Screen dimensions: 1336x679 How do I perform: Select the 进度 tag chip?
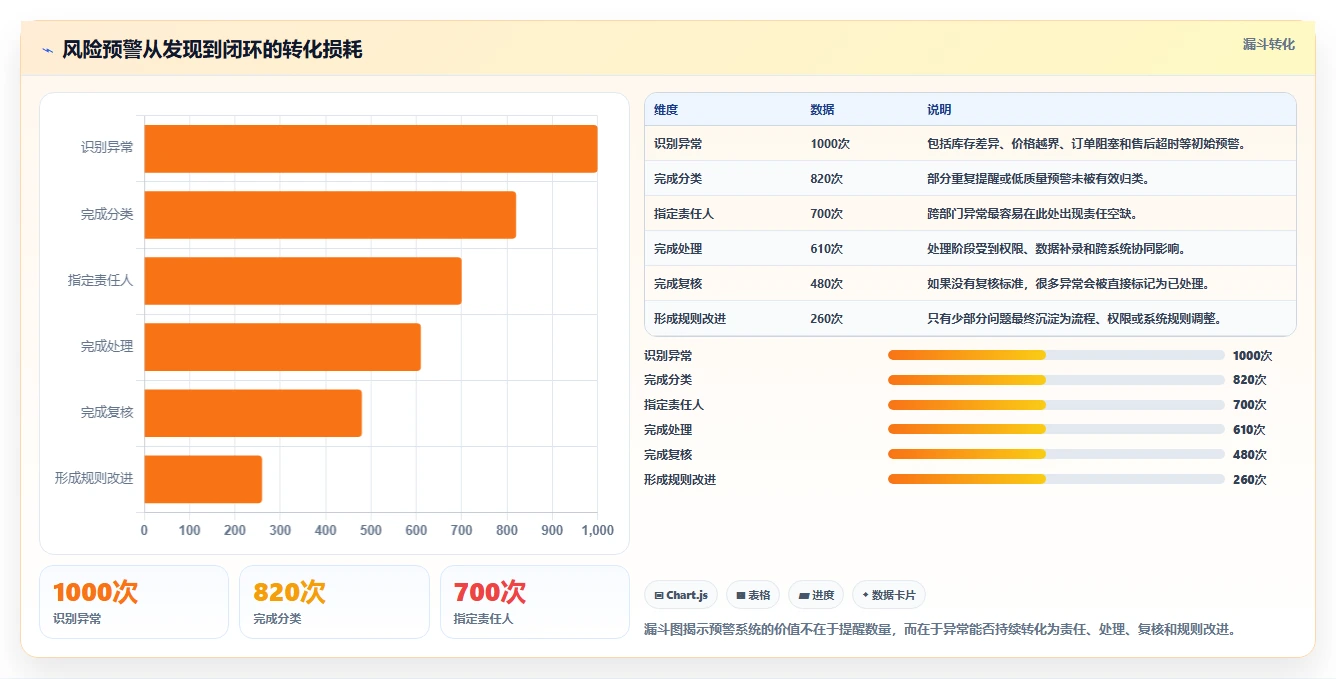pos(816,595)
